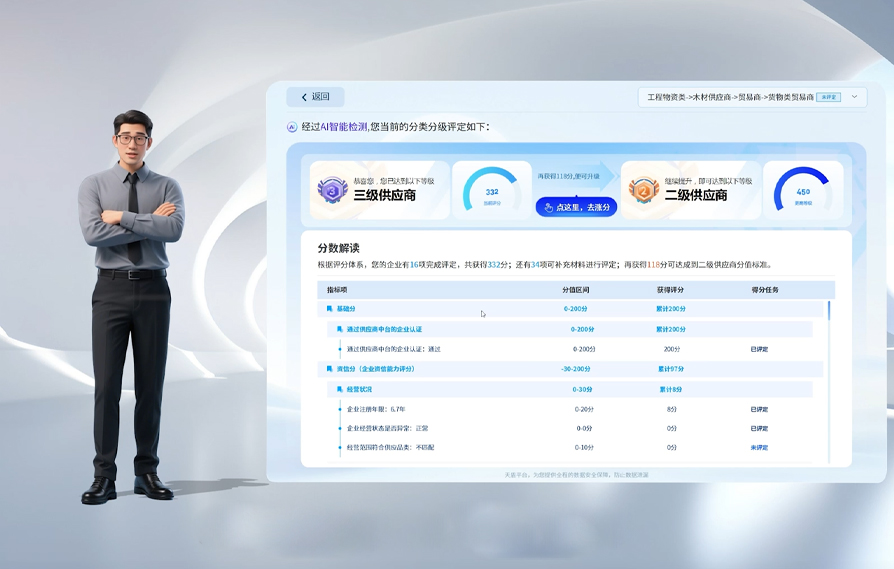Viewport: 894px width, 569px height.
Task: Click the 分数解读 heading
Action: 339,248
